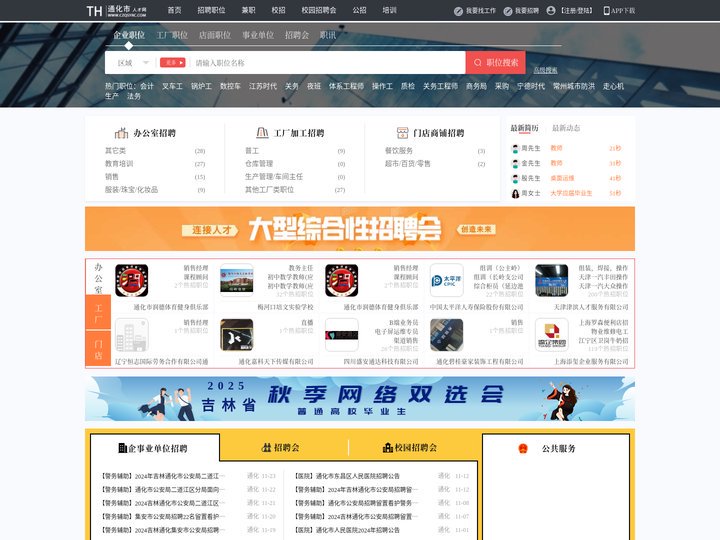Click hot keyword 叉车工
The width and height of the screenshot is (720, 540).
click(172, 86)
